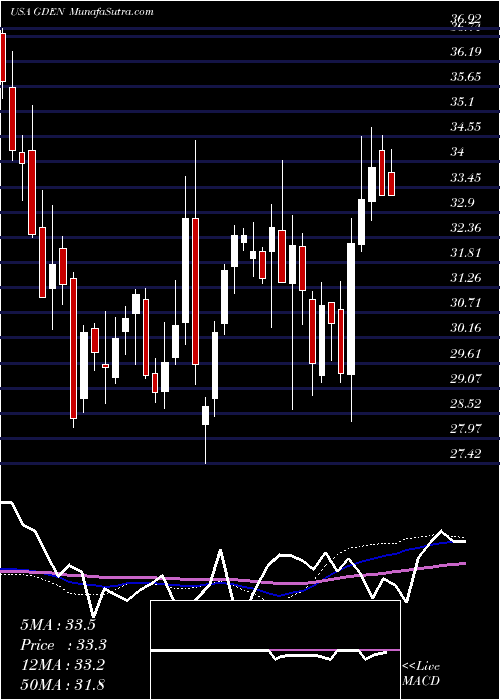Image resolution: width=500 pixels, height=700 pixels.
Task: Click the first red candlestick at far left
Action: [x=3, y=58]
